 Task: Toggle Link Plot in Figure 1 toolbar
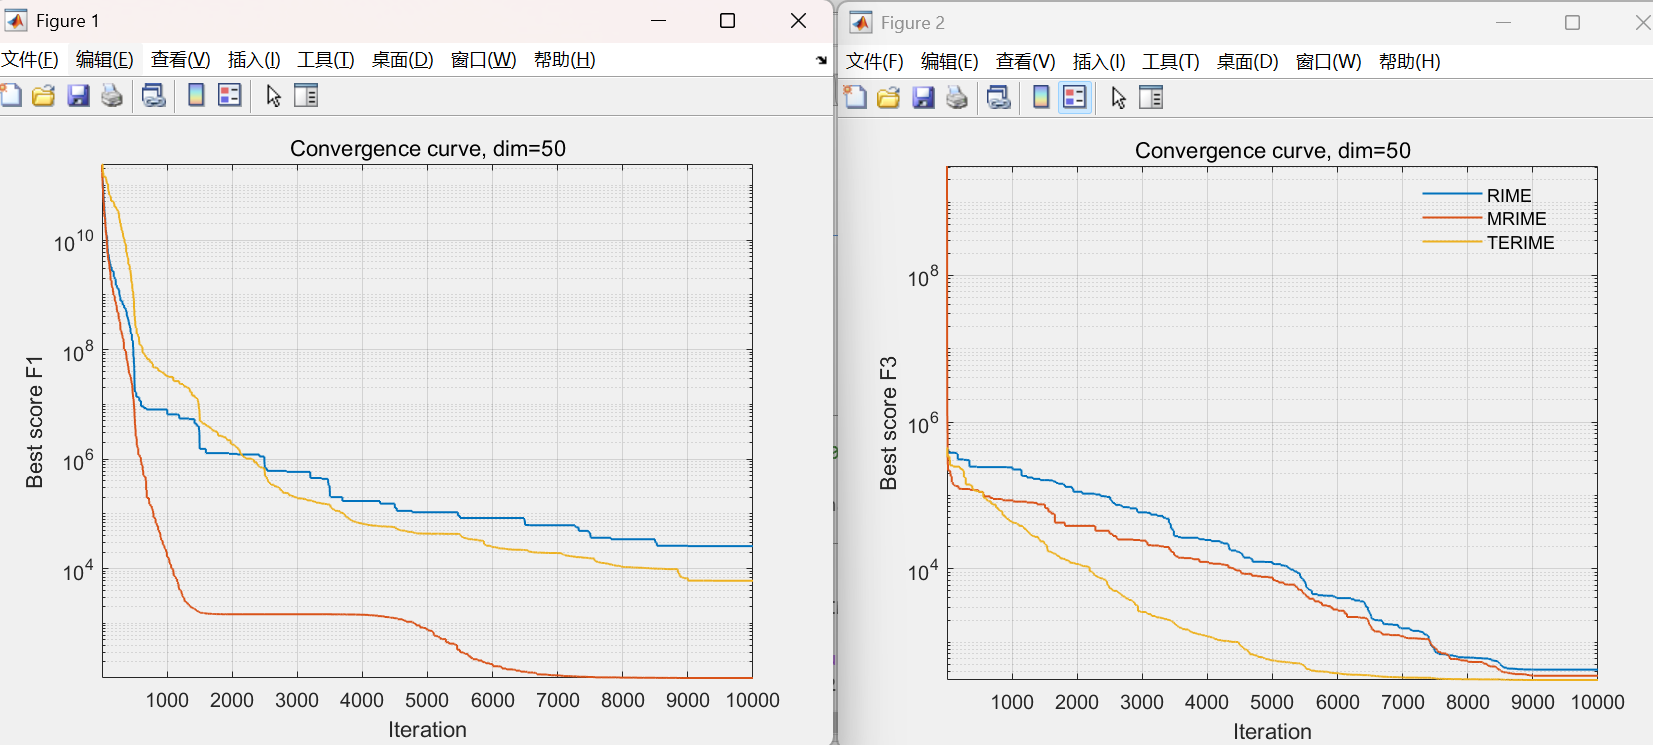coord(154,96)
